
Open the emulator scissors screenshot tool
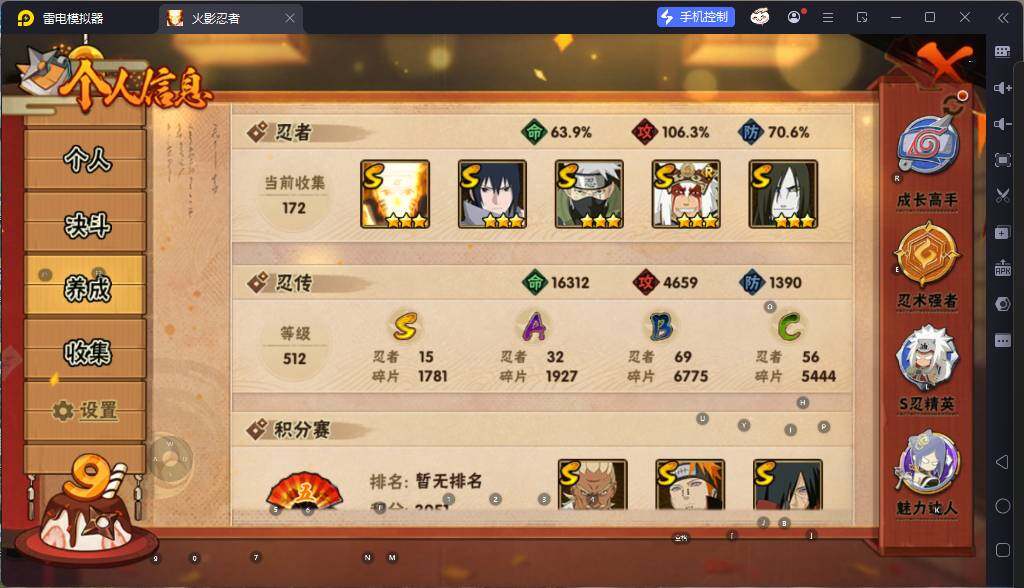1002,196
